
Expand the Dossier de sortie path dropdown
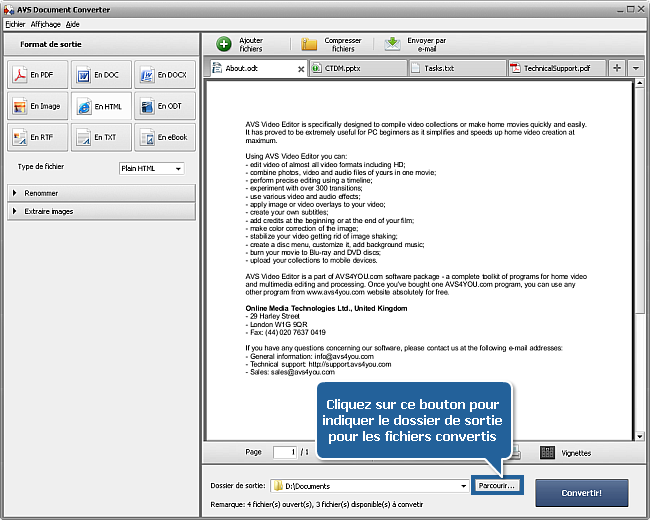point(463,486)
